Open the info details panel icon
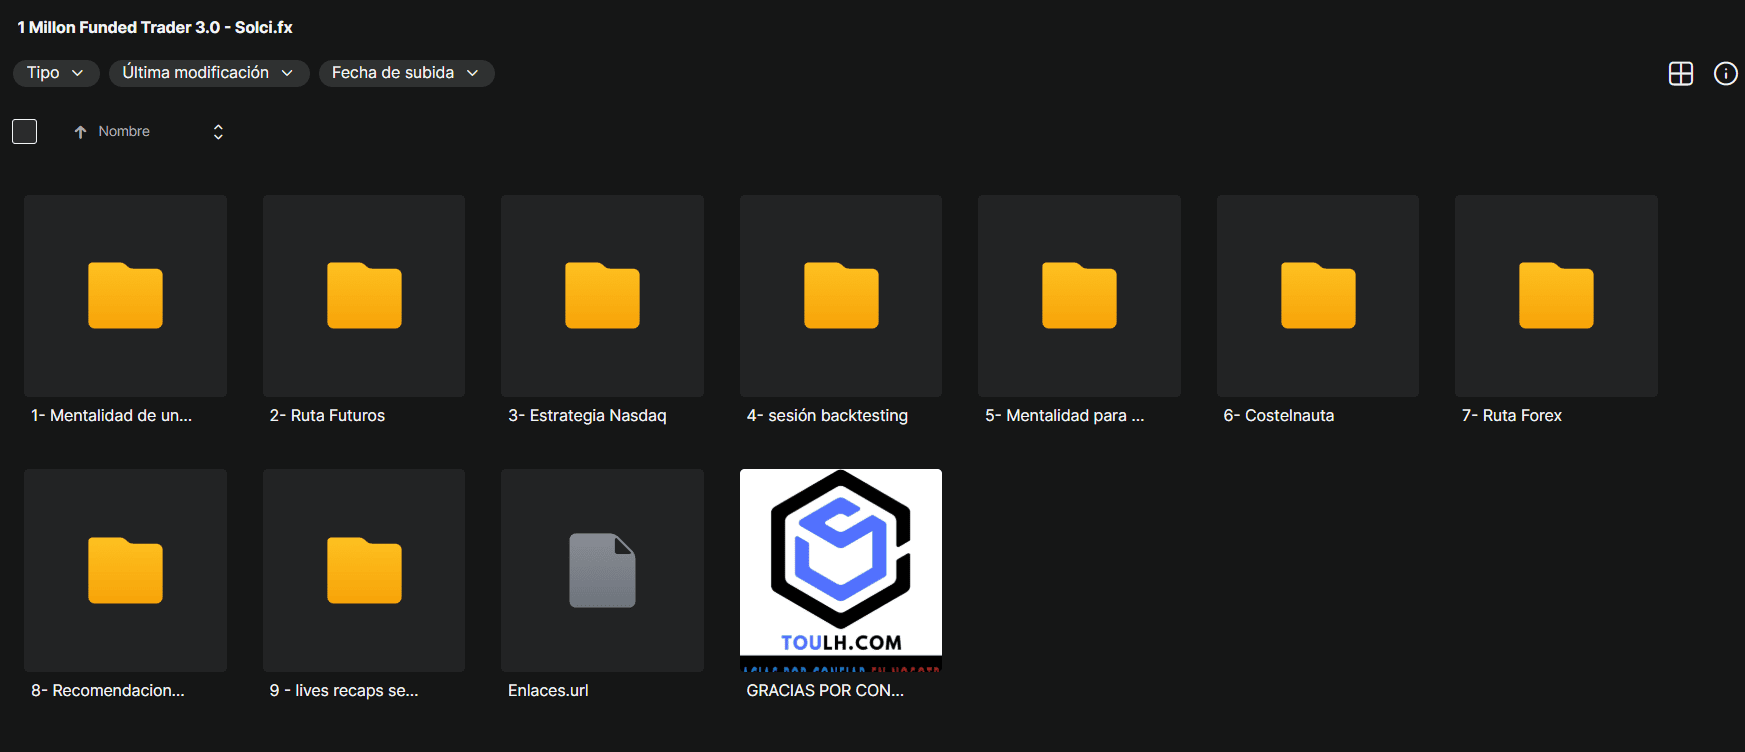The image size is (1745, 752). (x=1725, y=73)
